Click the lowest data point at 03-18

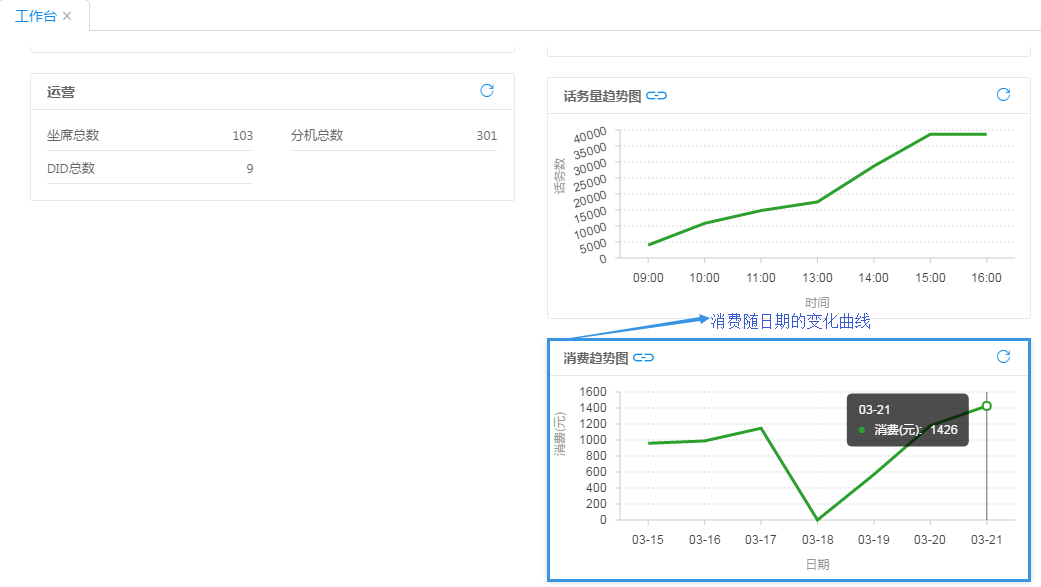click(817, 519)
